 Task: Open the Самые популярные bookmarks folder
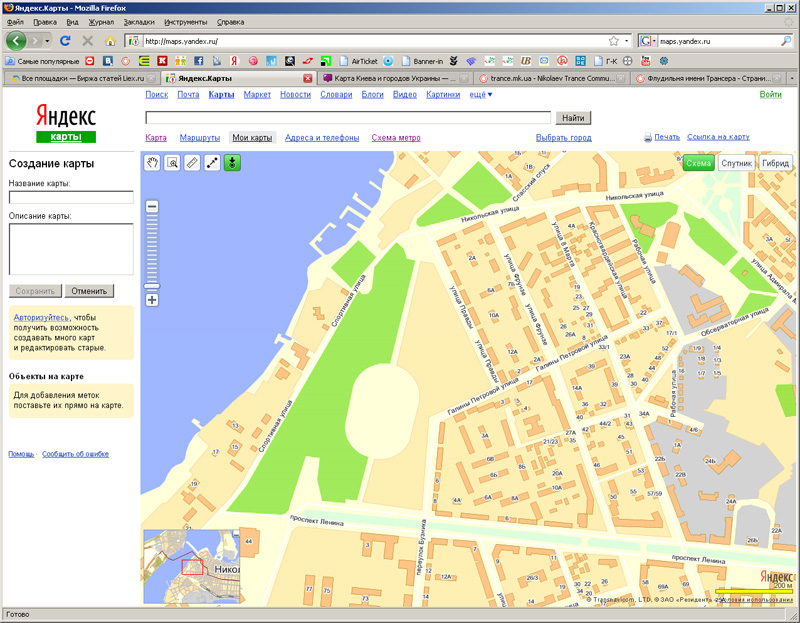(x=42, y=61)
